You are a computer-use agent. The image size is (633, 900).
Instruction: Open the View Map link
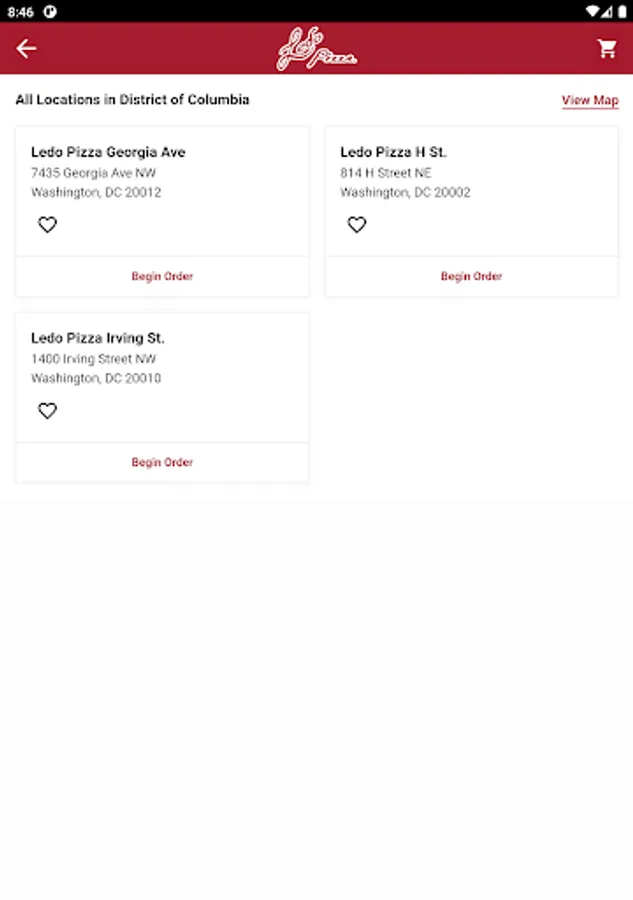590,101
